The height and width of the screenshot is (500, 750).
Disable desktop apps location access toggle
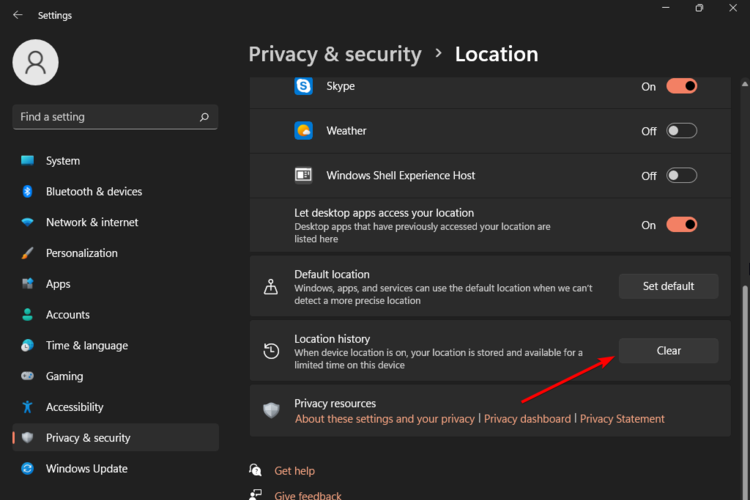click(681, 225)
